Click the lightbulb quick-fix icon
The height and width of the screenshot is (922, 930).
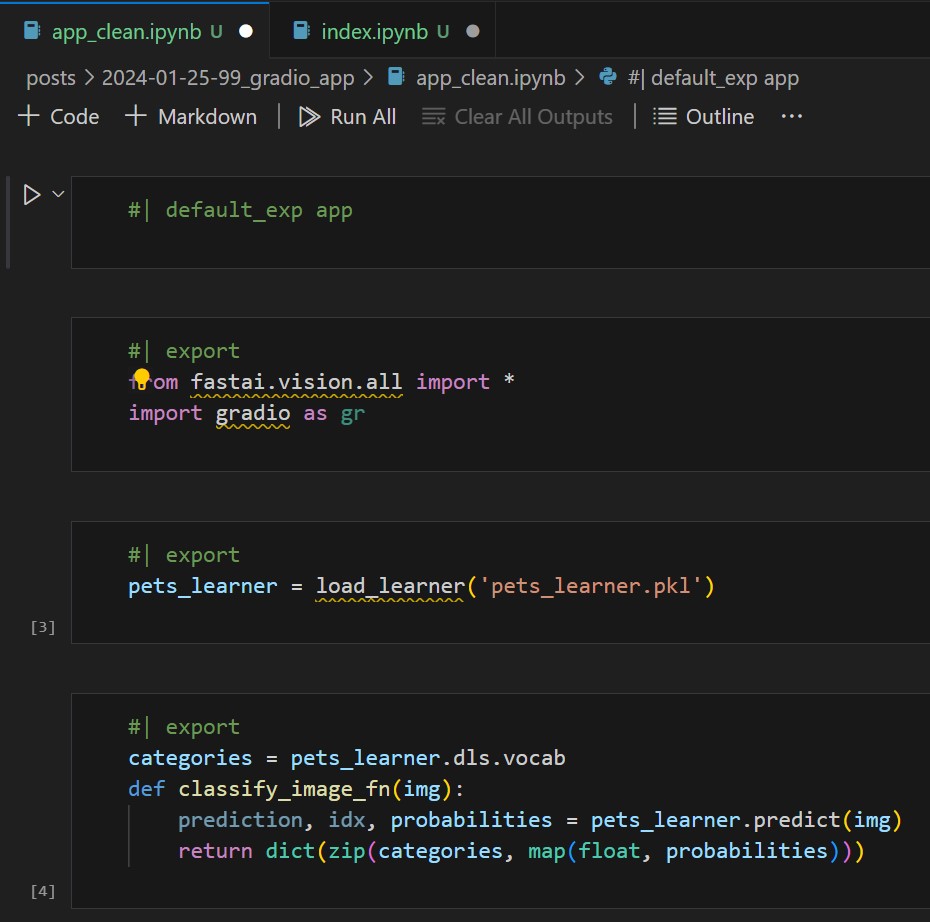pos(142,378)
